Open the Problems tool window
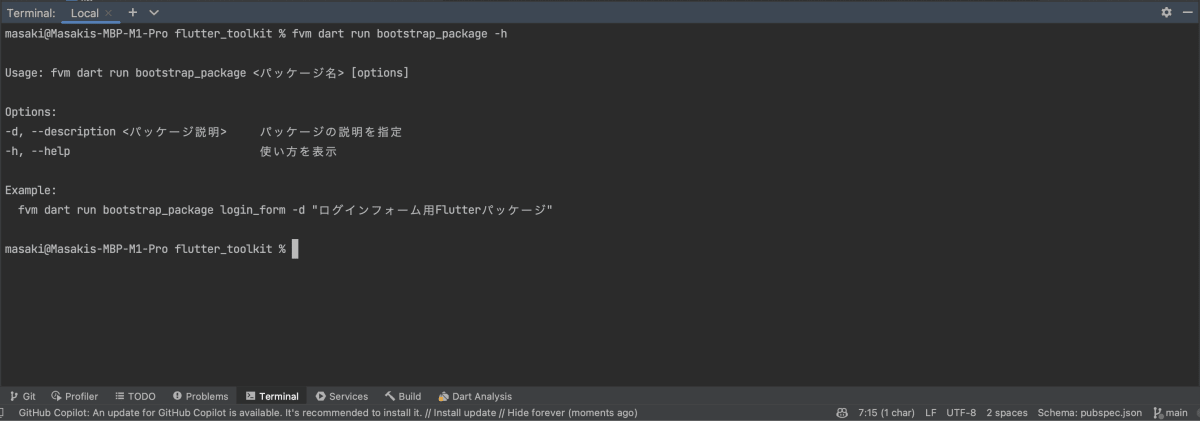Image resolution: width=1200 pixels, height=421 pixels. pyautogui.click(x=200, y=396)
